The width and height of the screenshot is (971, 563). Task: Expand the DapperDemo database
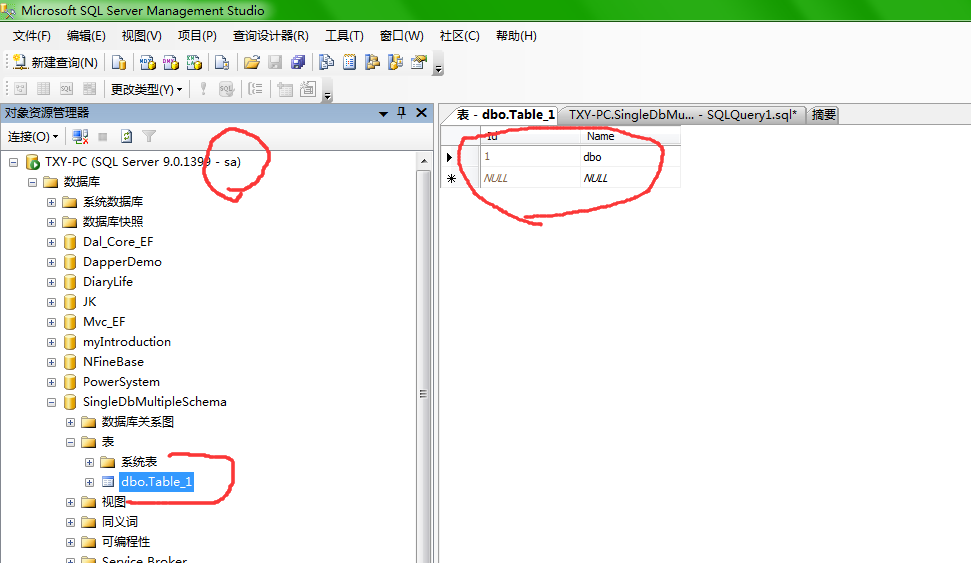(x=51, y=263)
